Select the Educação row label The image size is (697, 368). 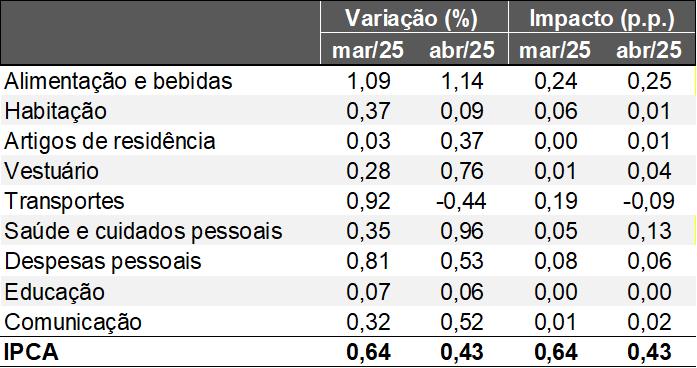[55, 292]
